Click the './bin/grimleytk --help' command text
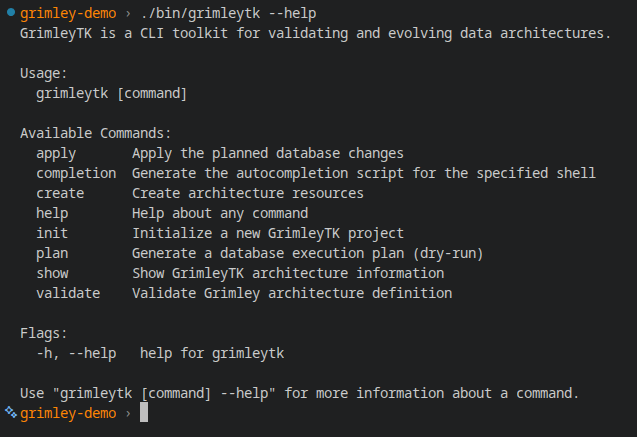Image resolution: width=637 pixels, height=437 pixels. tap(228, 13)
